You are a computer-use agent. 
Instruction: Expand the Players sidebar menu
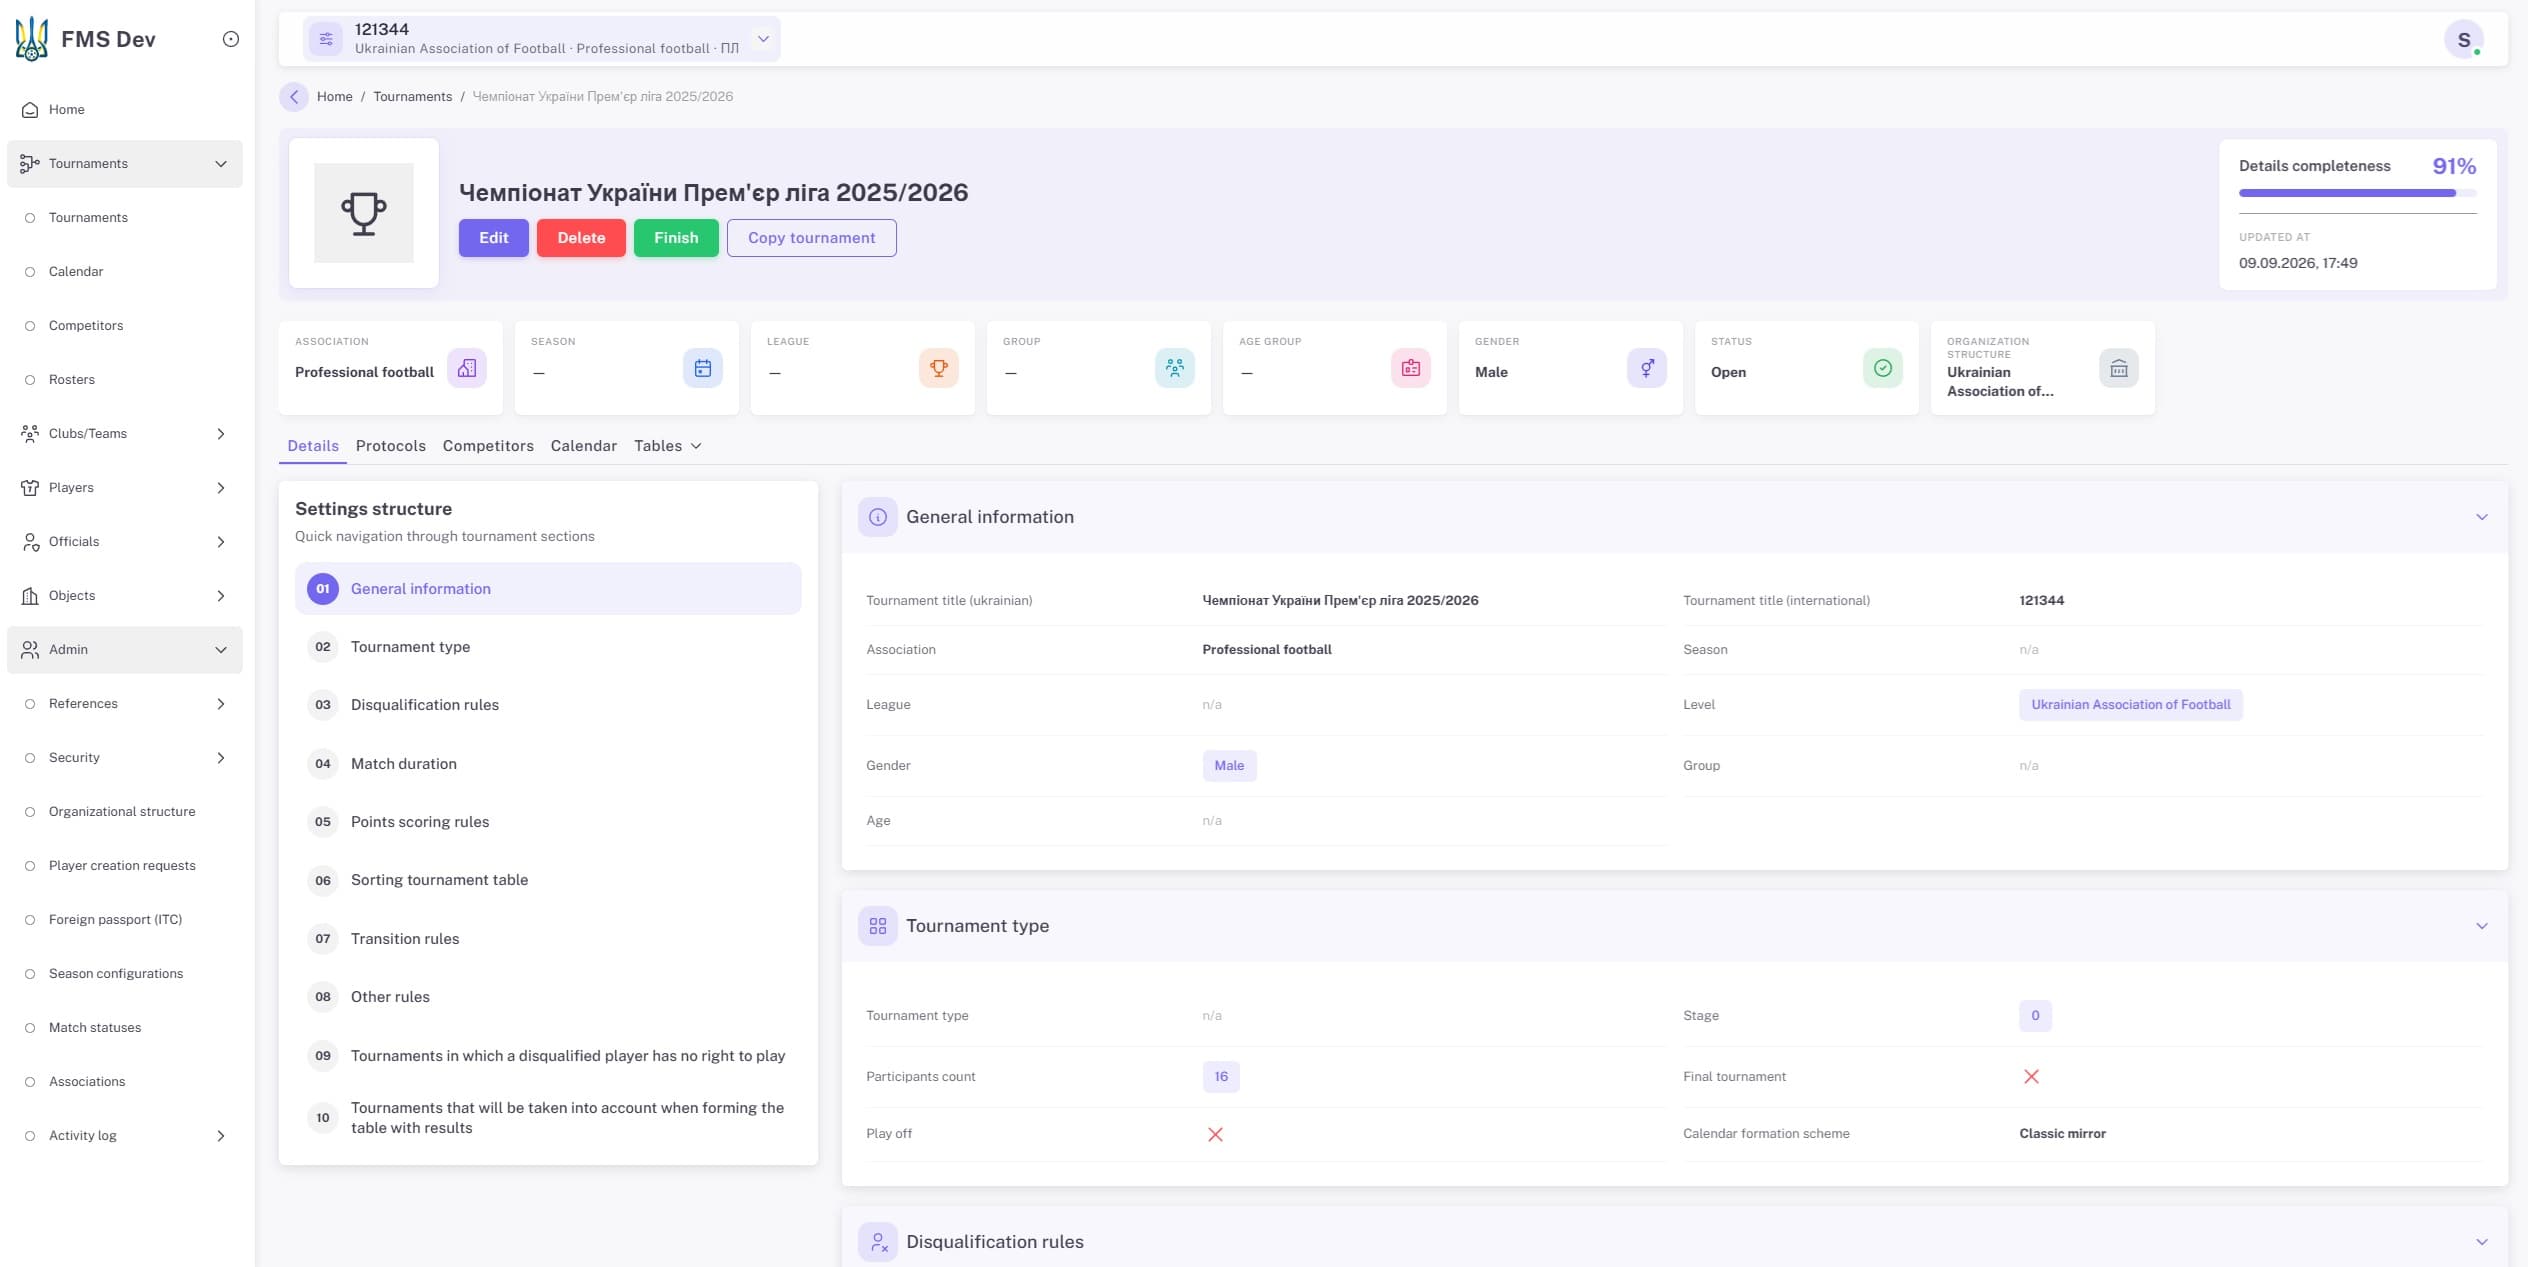(125, 488)
